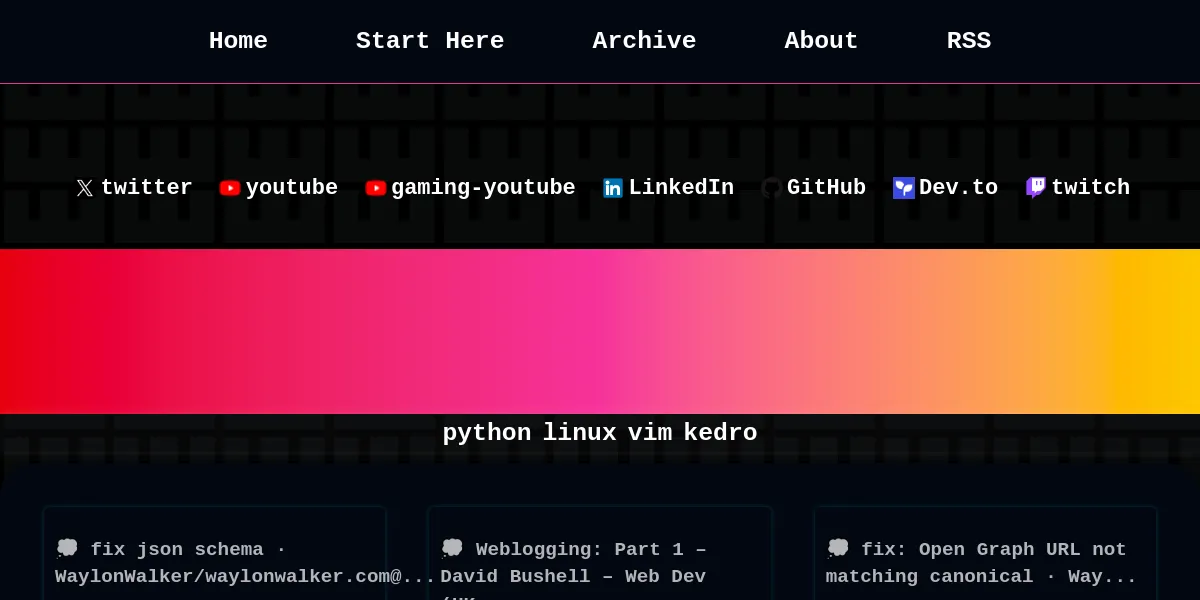
Task: Navigate to the Archive page
Action: point(644,41)
